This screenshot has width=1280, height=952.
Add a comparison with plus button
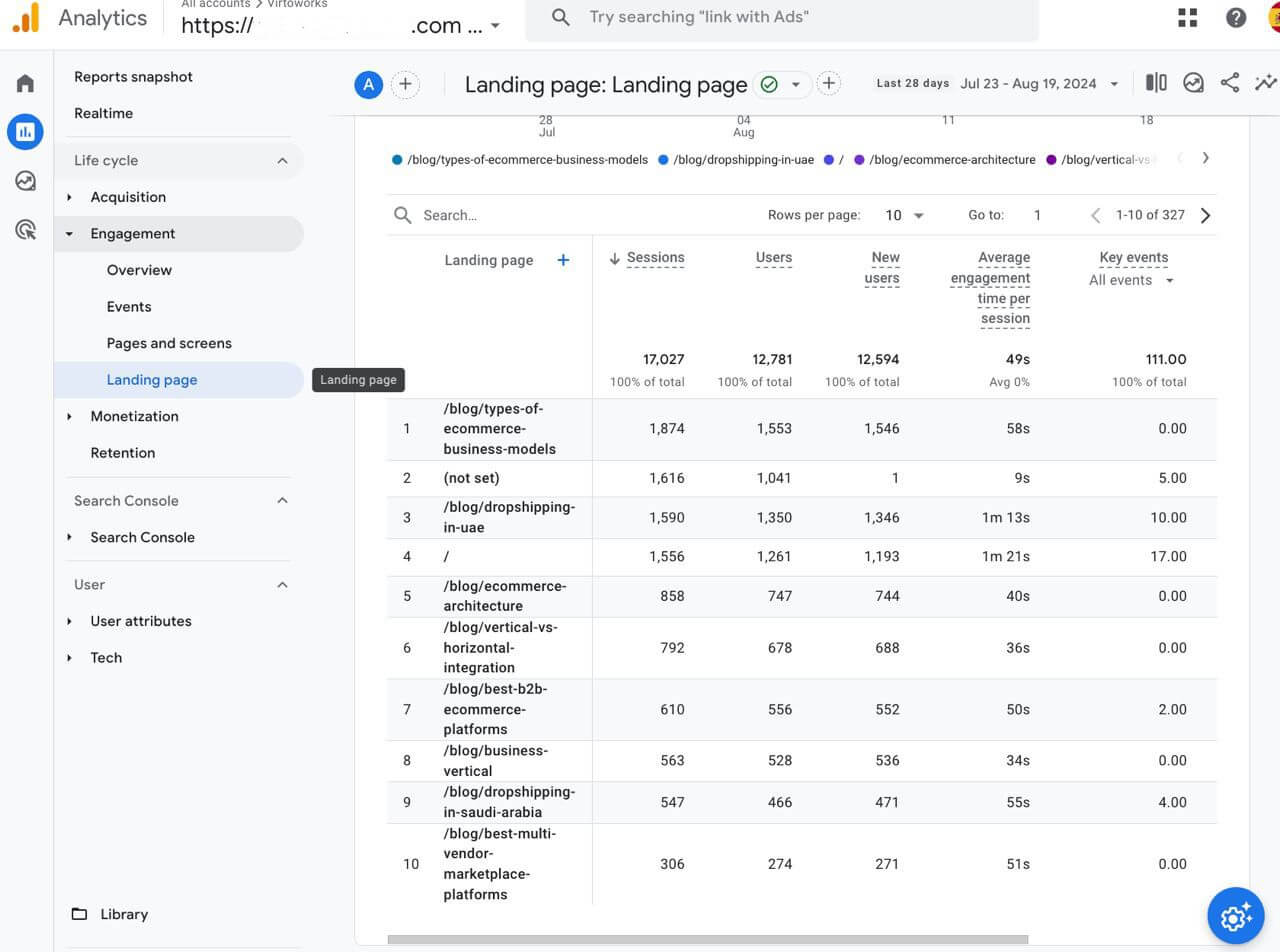pyautogui.click(x=405, y=84)
